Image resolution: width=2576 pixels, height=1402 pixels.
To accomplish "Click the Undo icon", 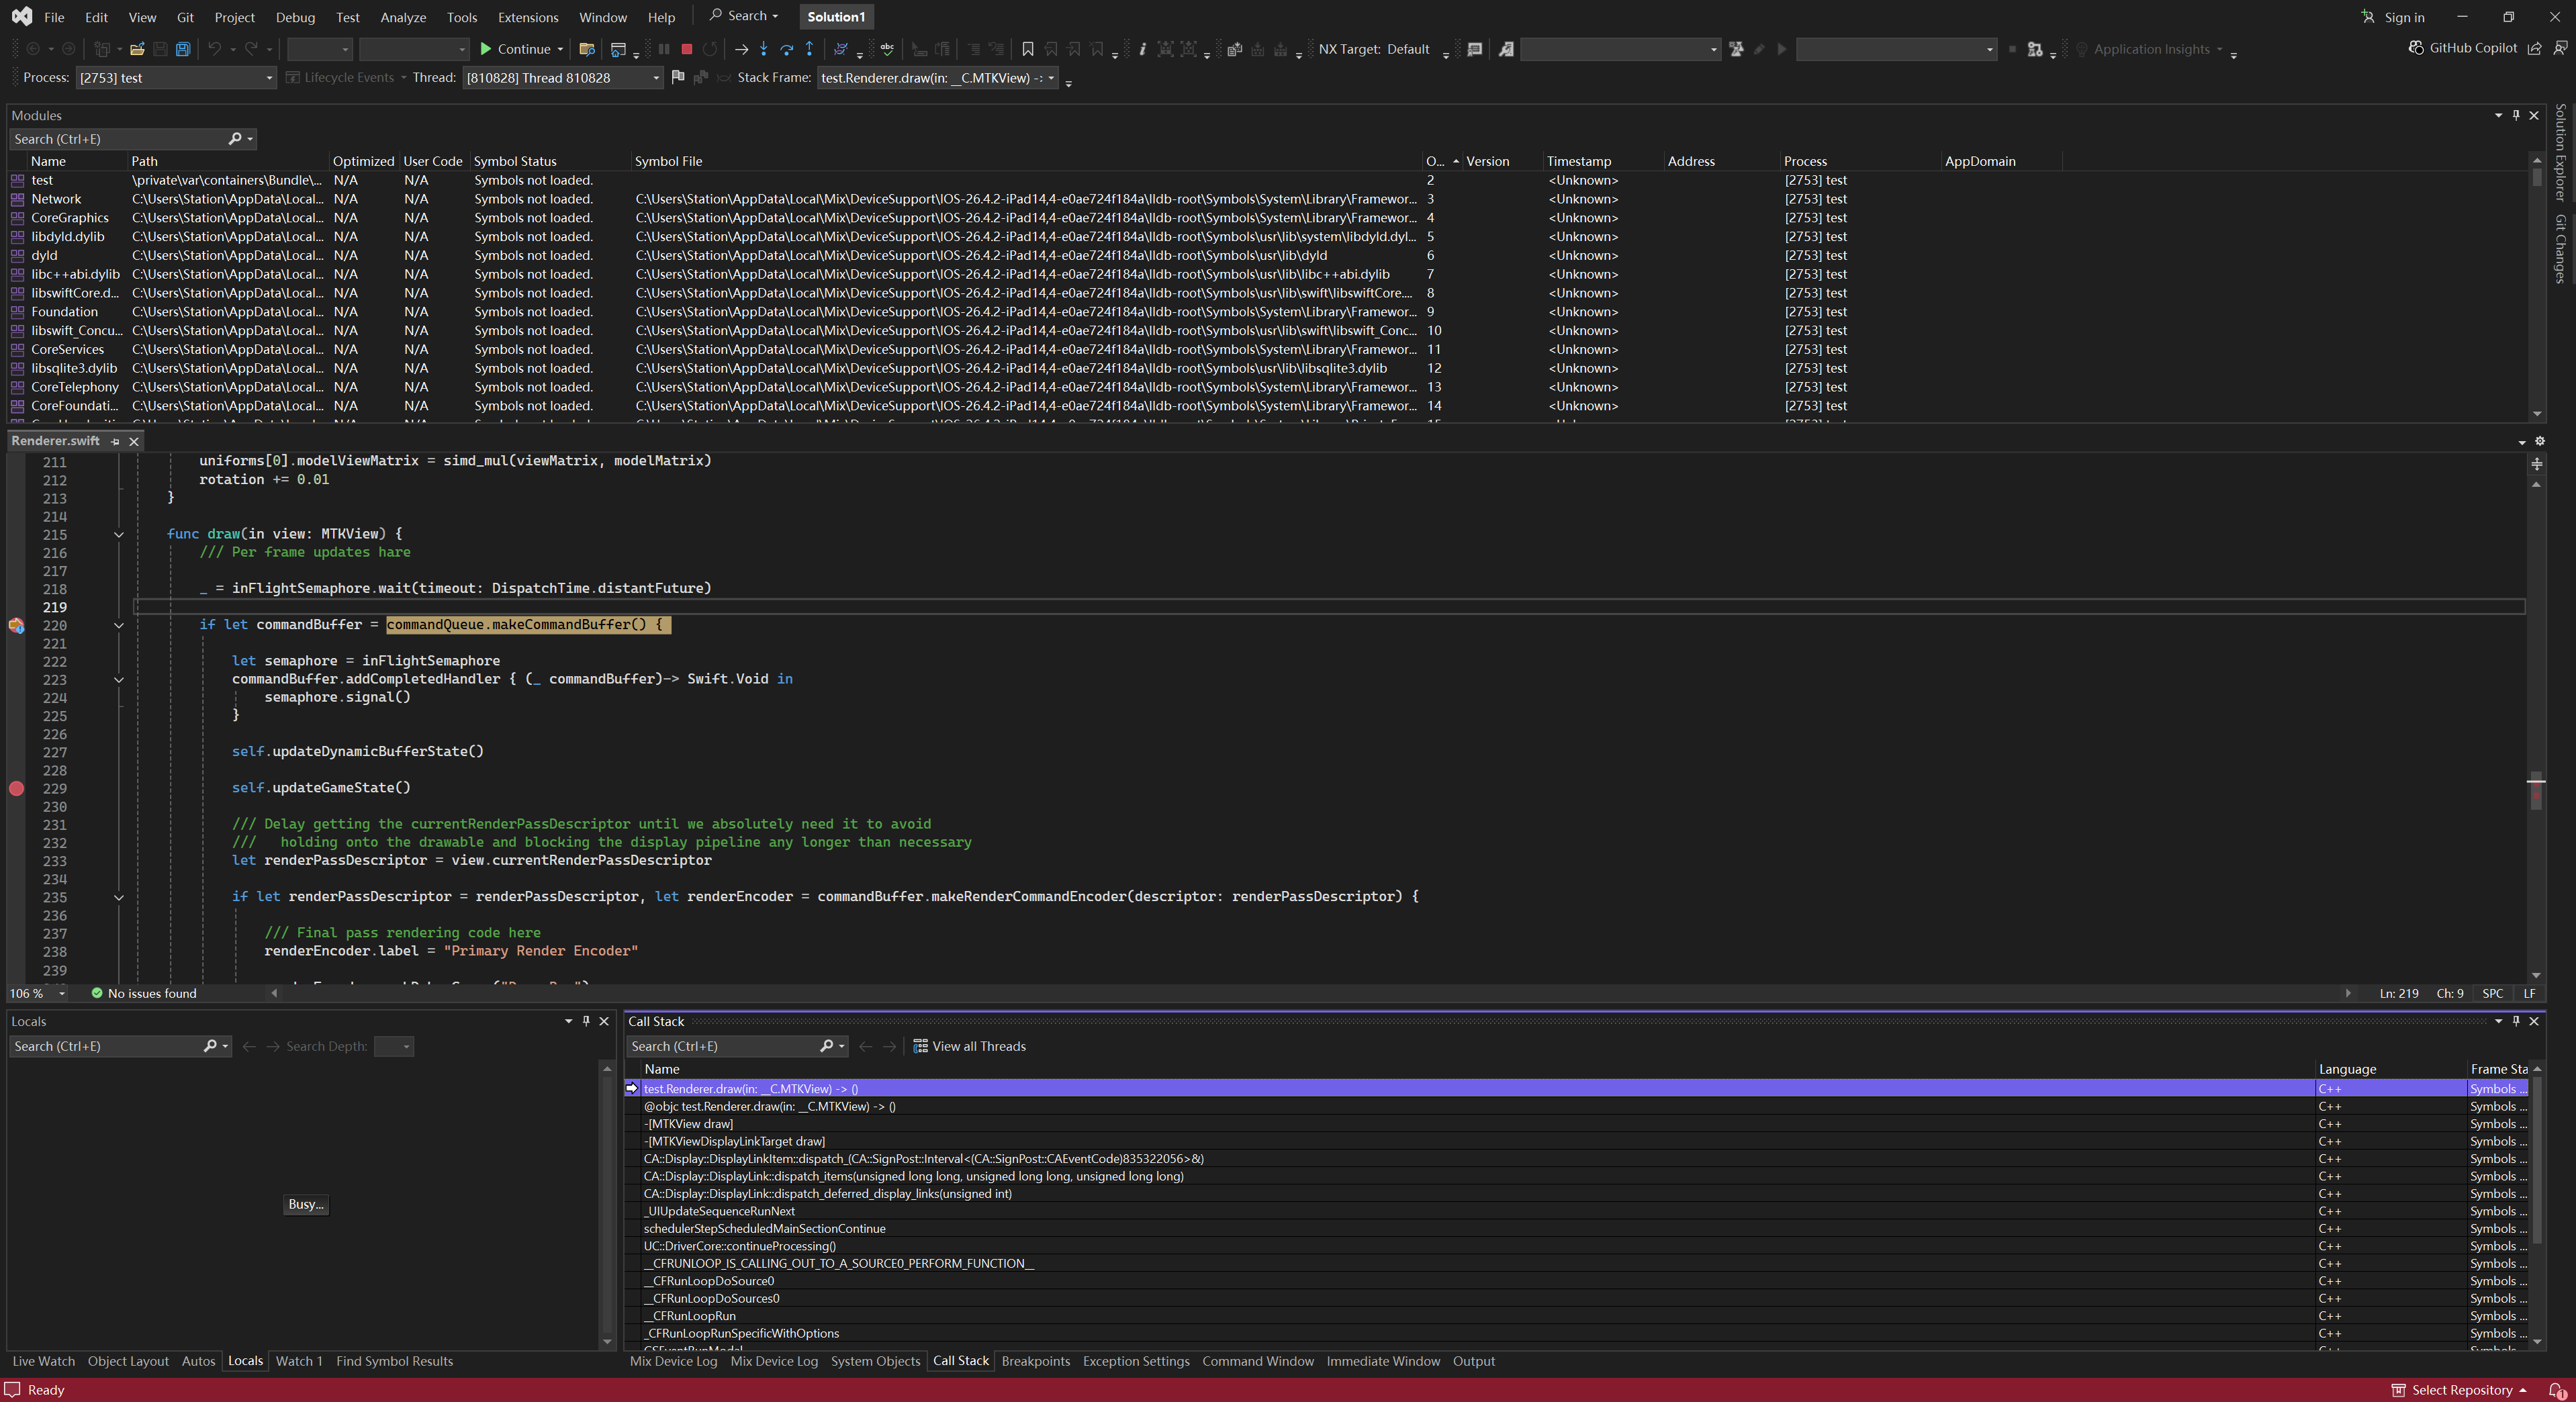I will point(214,49).
